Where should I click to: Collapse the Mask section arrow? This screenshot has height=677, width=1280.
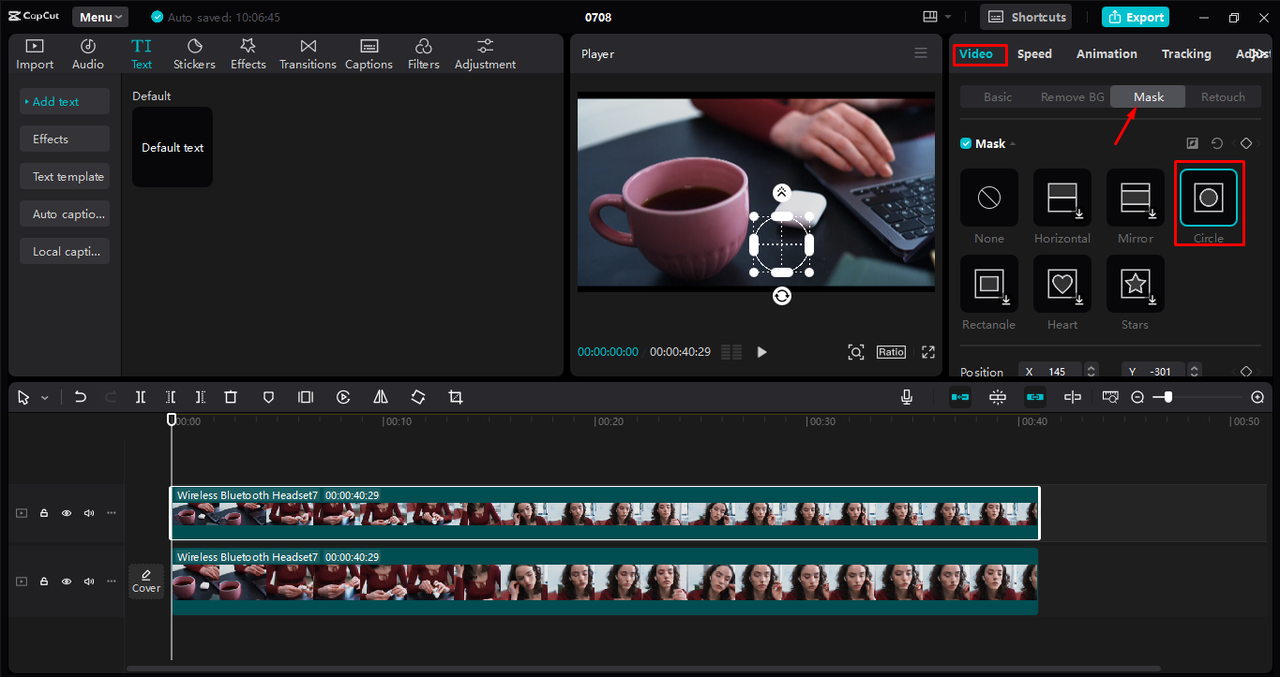[1013, 144]
